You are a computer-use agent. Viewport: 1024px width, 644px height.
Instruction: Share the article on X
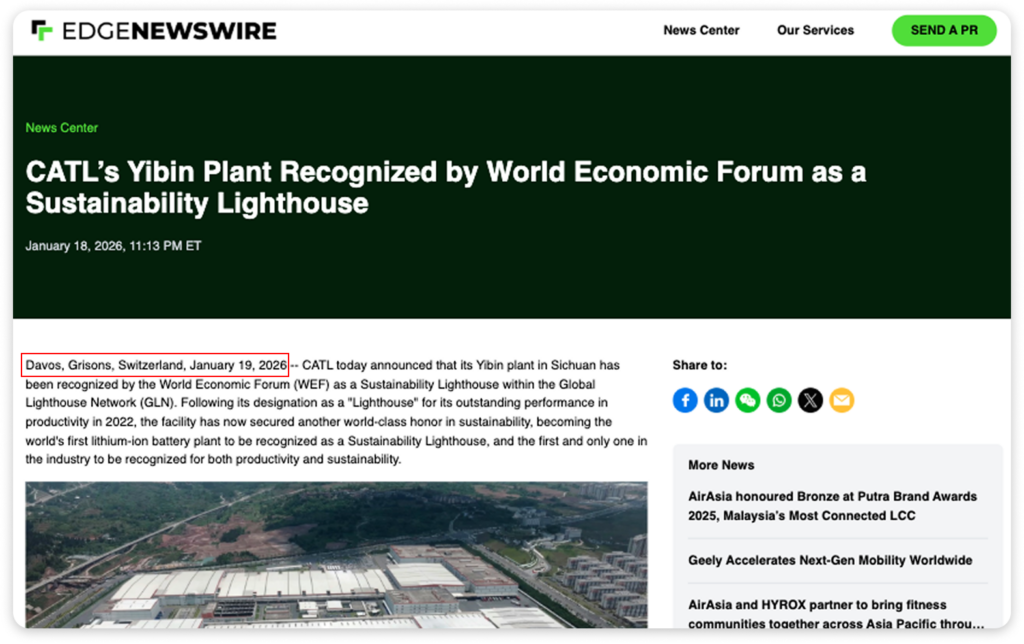pyautogui.click(x=810, y=400)
